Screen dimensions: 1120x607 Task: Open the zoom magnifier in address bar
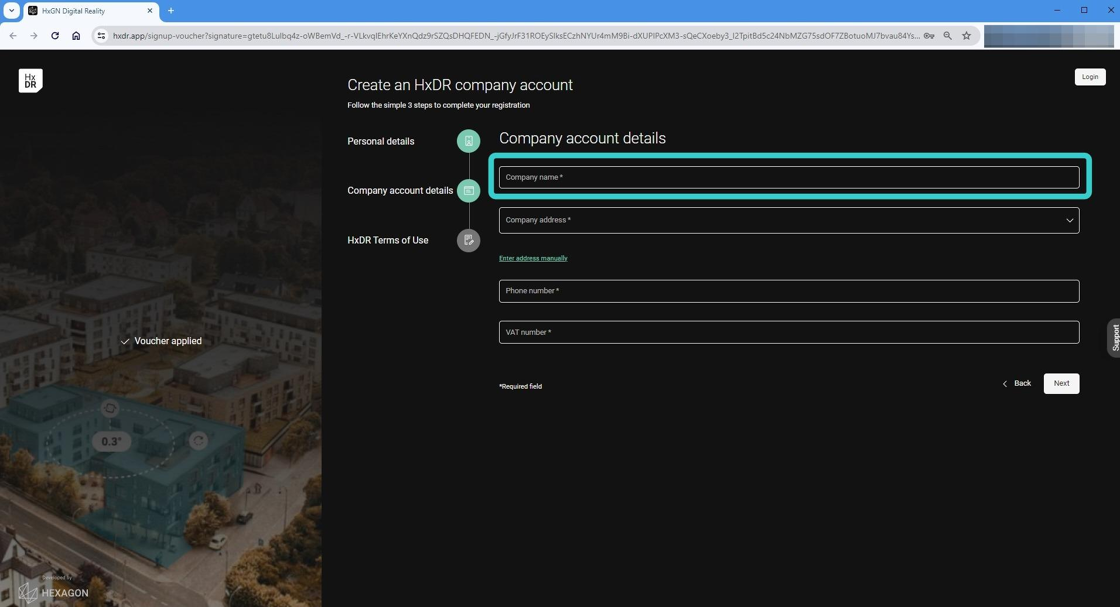(x=948, y=36)
